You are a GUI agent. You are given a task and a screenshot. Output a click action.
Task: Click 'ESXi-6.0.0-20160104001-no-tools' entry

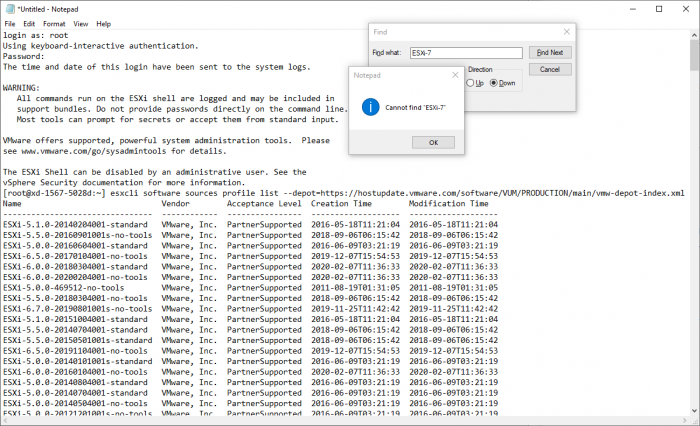75,372
